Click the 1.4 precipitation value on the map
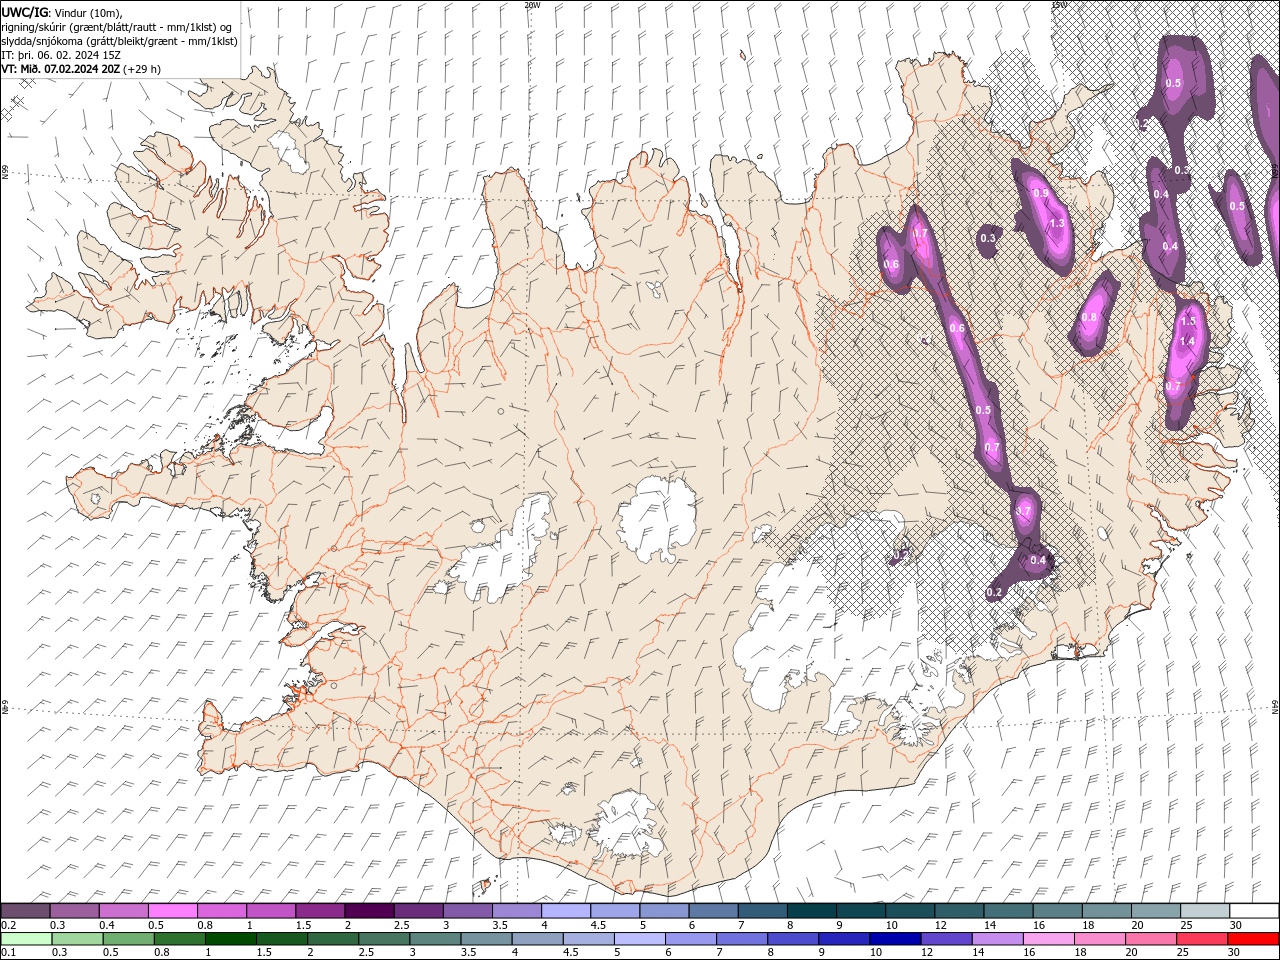 coord(1187,341)
